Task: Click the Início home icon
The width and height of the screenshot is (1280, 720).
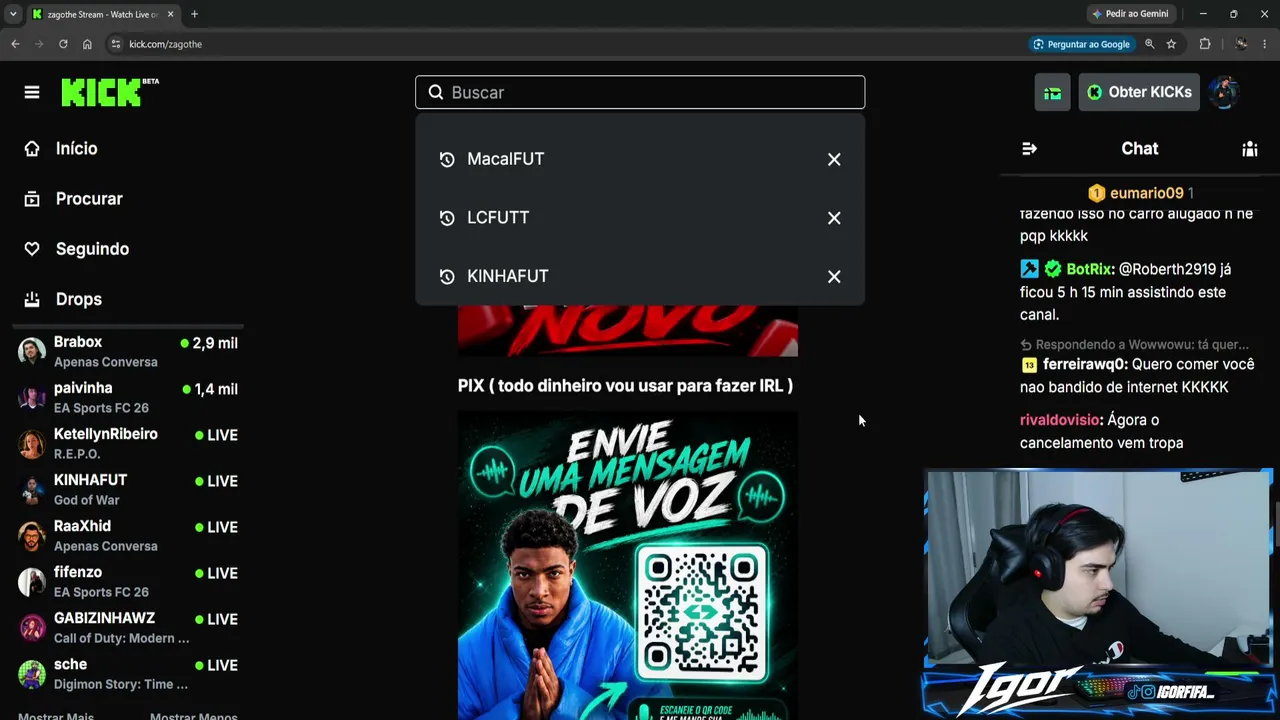Action: (32, 149)
